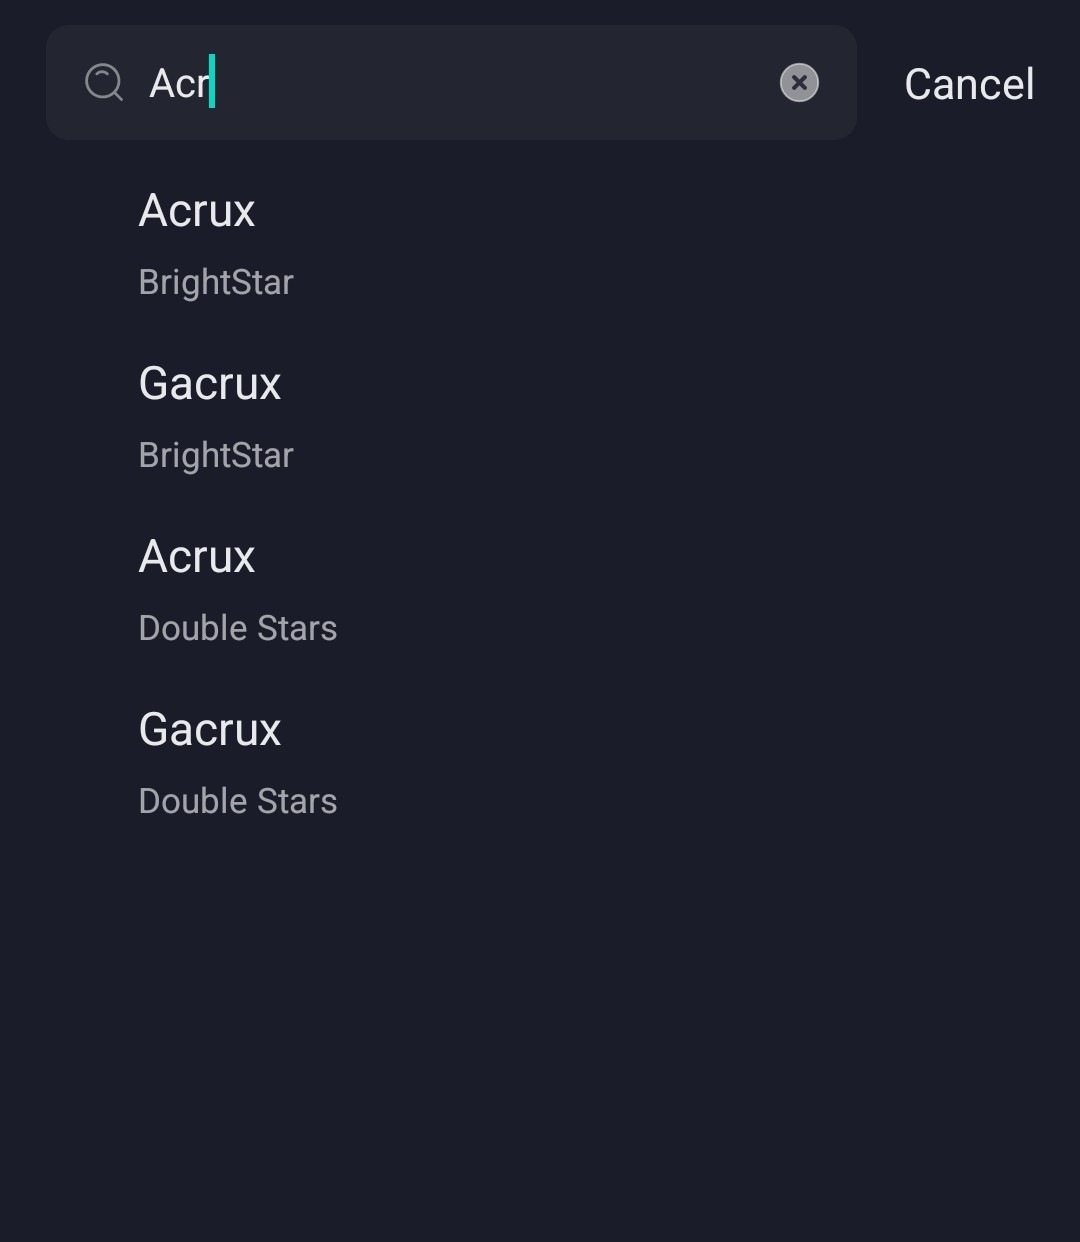Image resolution: width=1080 pixels, height=1242 pixels.
Task: Click the BrightStar label under Gacrux
Action: tap(216, 456)
